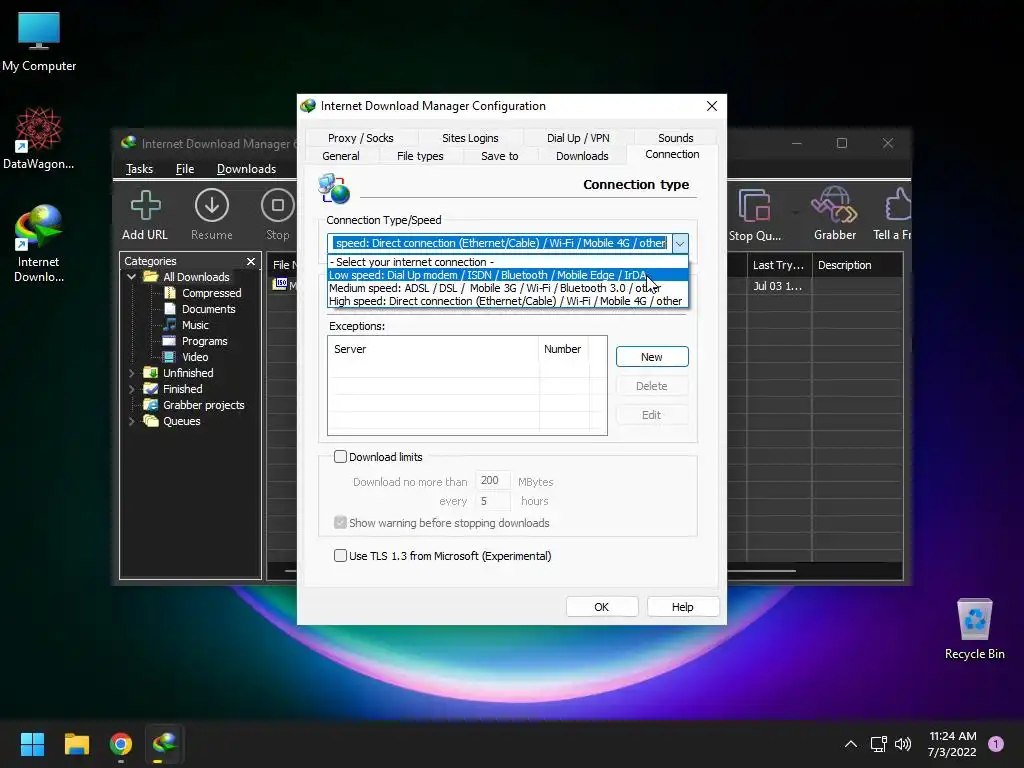Image resolution: width=1024 pixels, height=768 pixels.
Task: Collapse the All Downloads tree node
Action: coord(131,277)
